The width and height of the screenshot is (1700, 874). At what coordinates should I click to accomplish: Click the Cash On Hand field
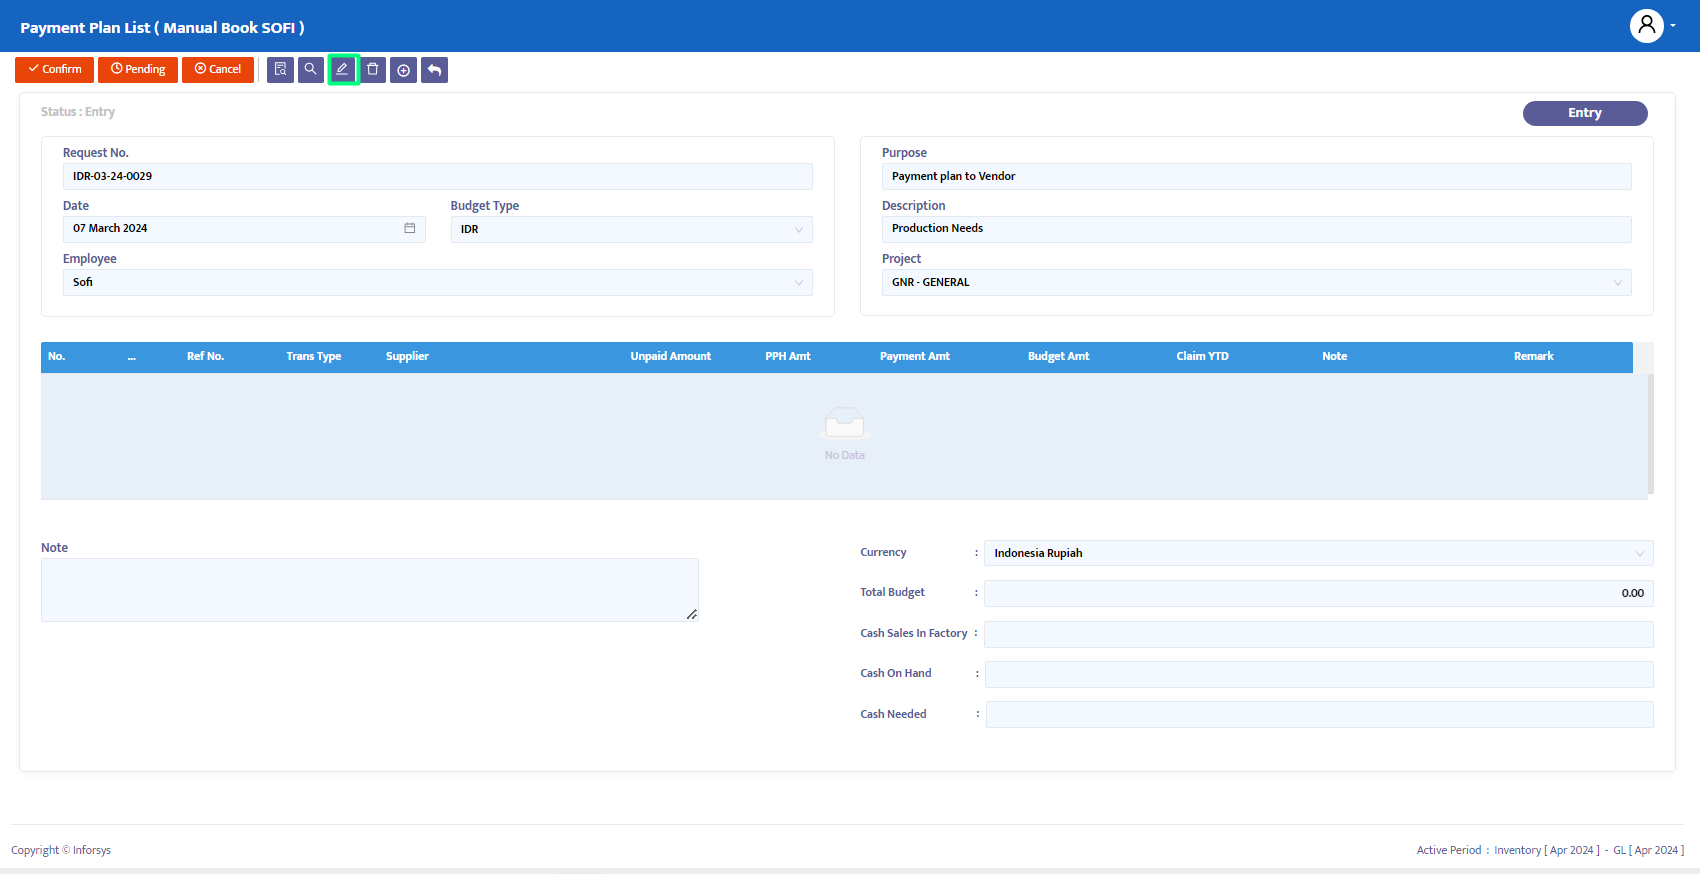click(x=1319, y=674)
